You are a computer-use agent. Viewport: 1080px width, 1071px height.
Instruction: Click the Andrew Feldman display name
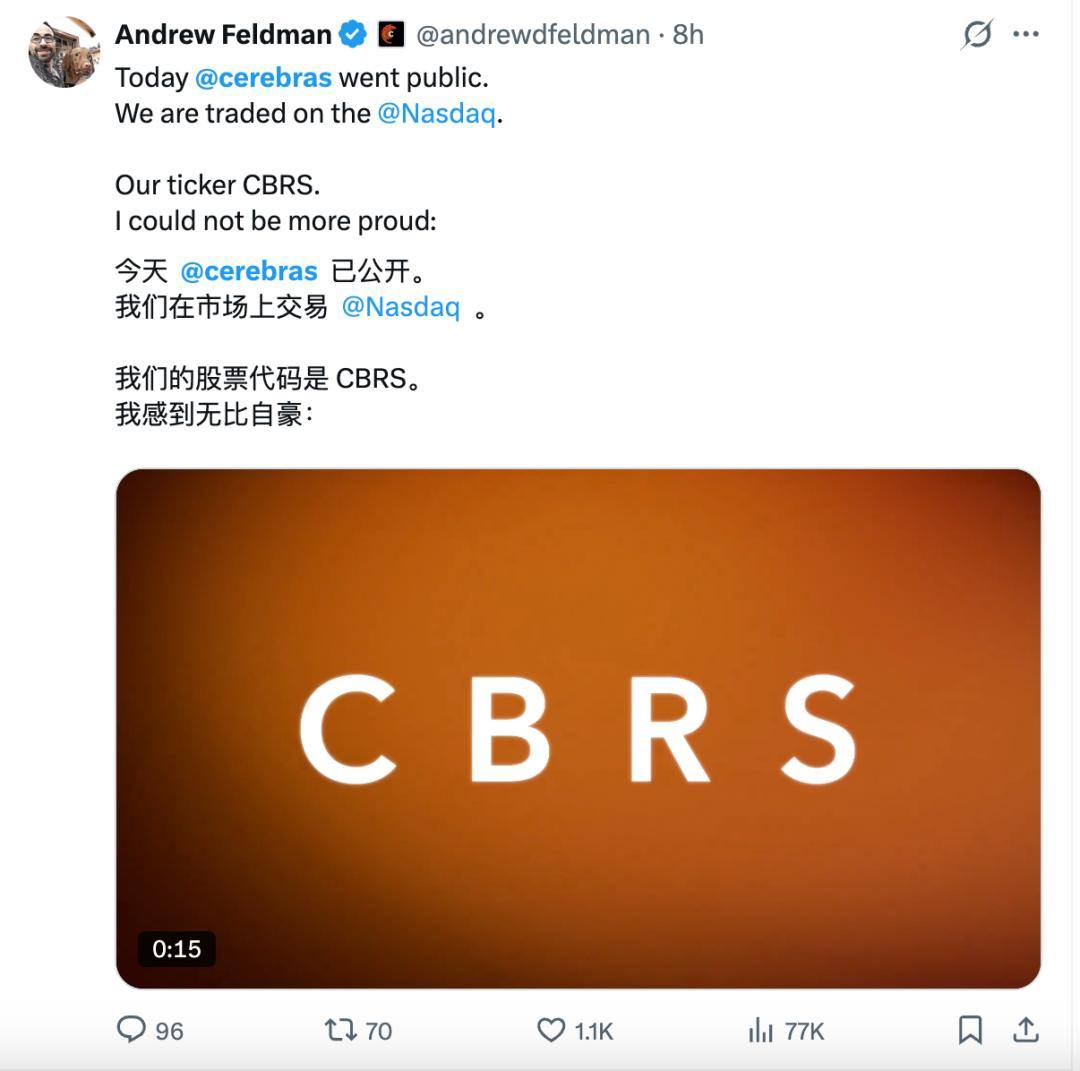[223, 34]
